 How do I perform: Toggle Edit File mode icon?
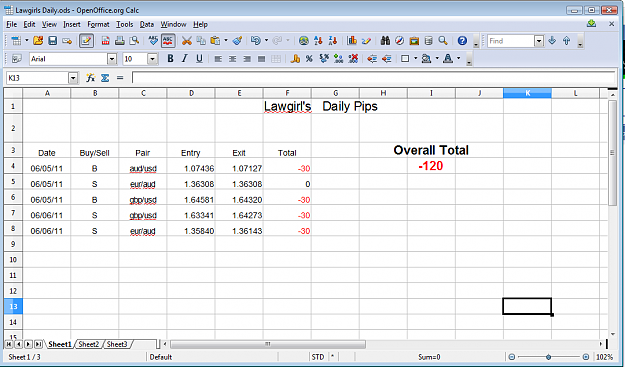[x=86, y=41]
